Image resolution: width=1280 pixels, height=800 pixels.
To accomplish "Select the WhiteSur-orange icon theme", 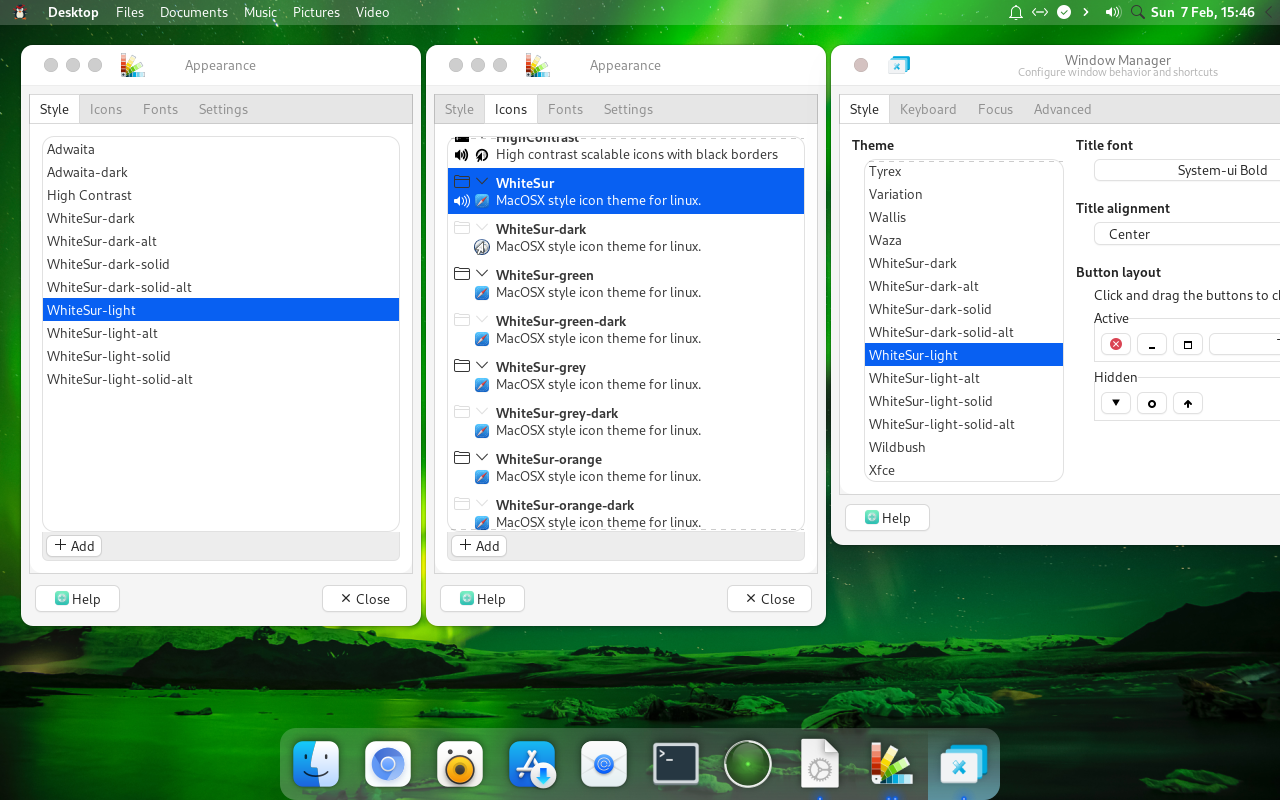I will click(626, 467).
